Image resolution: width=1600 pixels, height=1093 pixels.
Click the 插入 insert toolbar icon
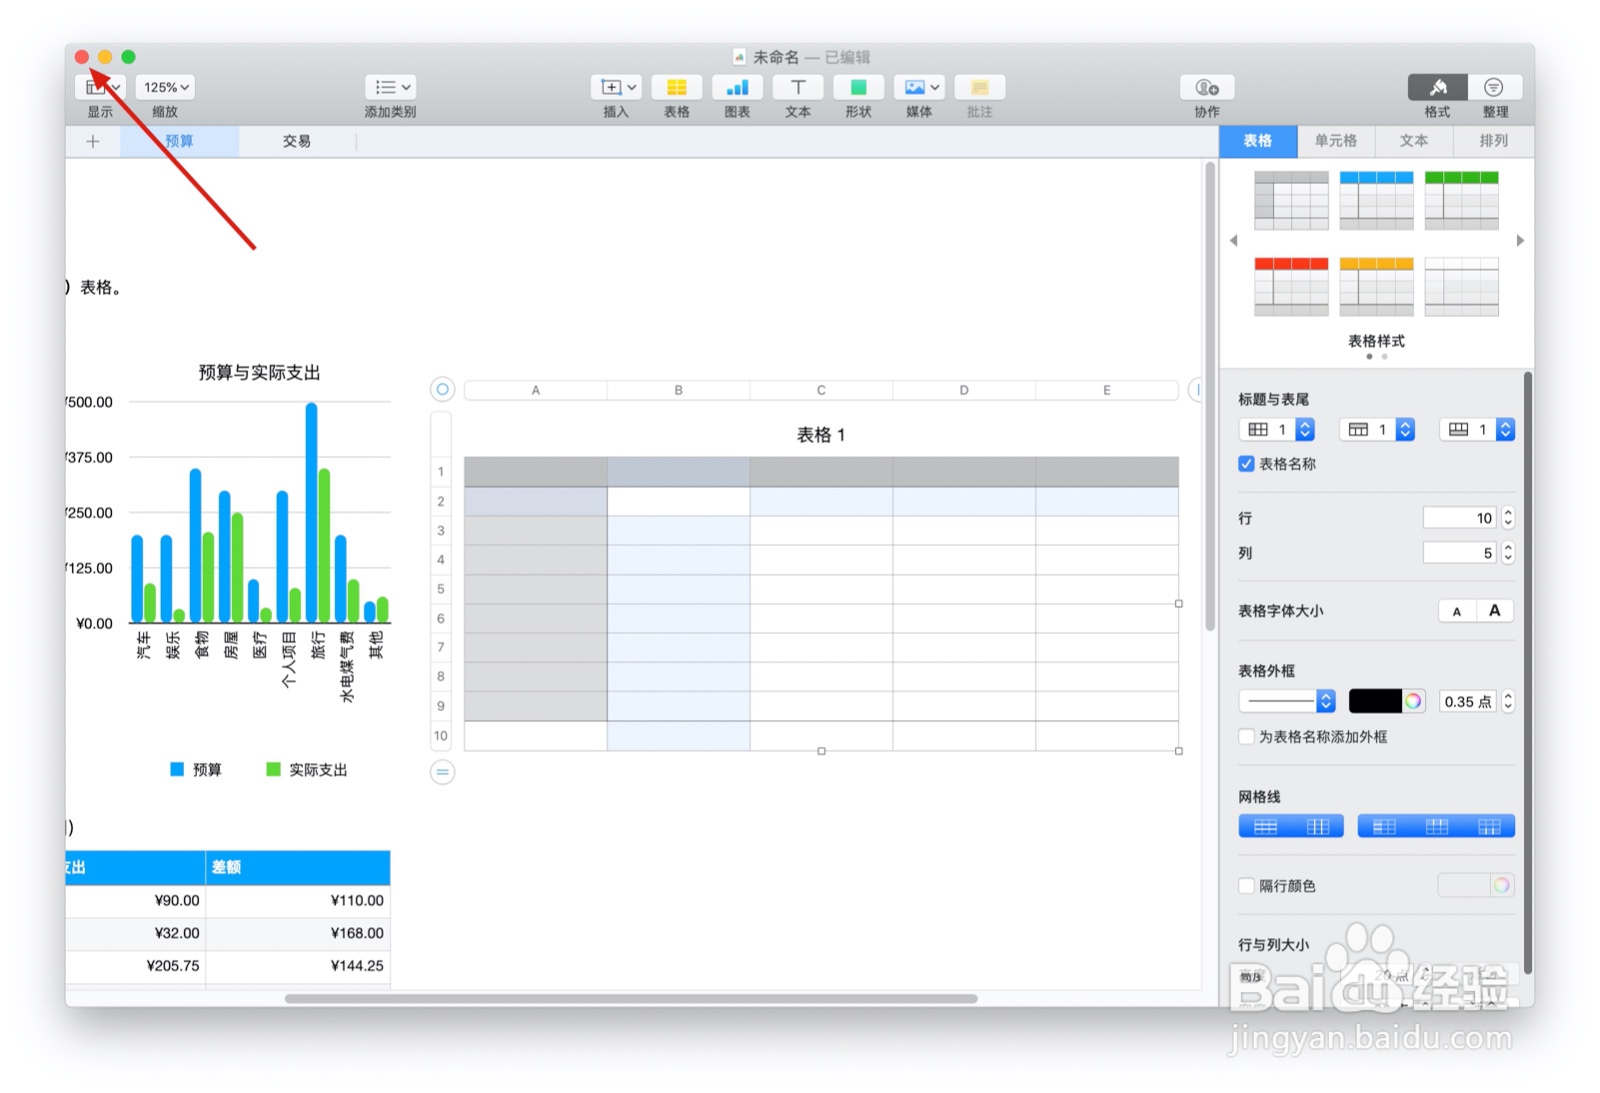(x=616, y=87)
